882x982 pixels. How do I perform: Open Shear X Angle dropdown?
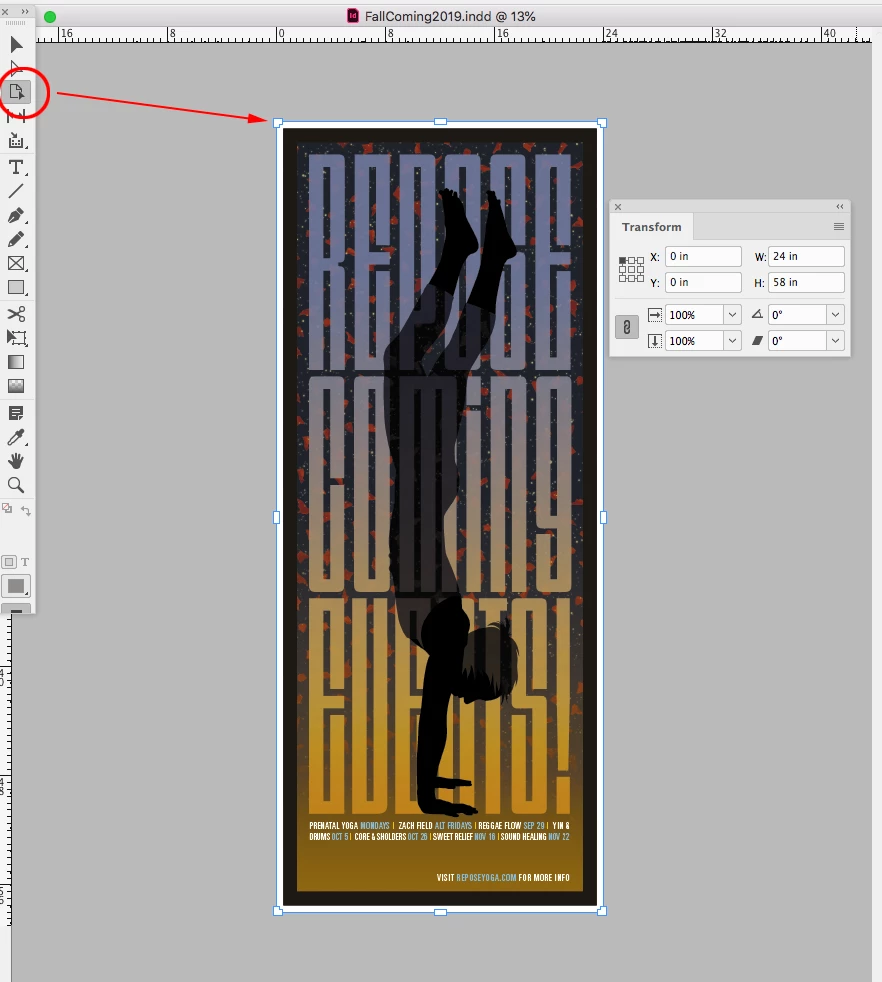(836, 341)
